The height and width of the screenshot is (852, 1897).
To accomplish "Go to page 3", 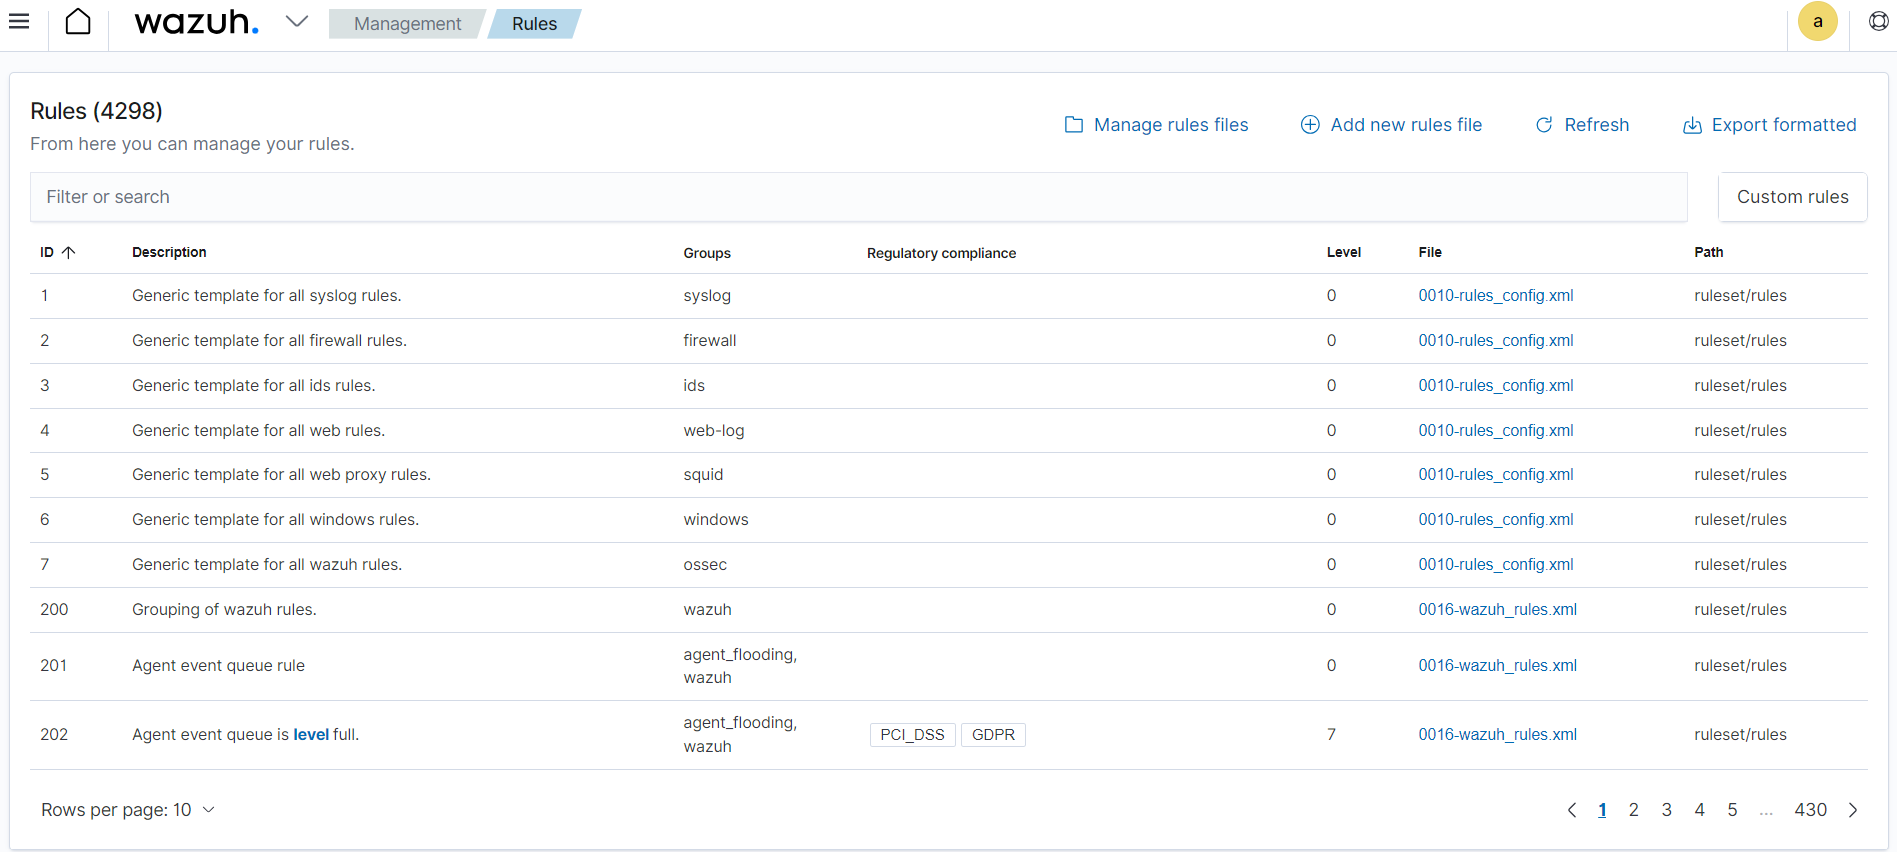I will [1666, 810].
